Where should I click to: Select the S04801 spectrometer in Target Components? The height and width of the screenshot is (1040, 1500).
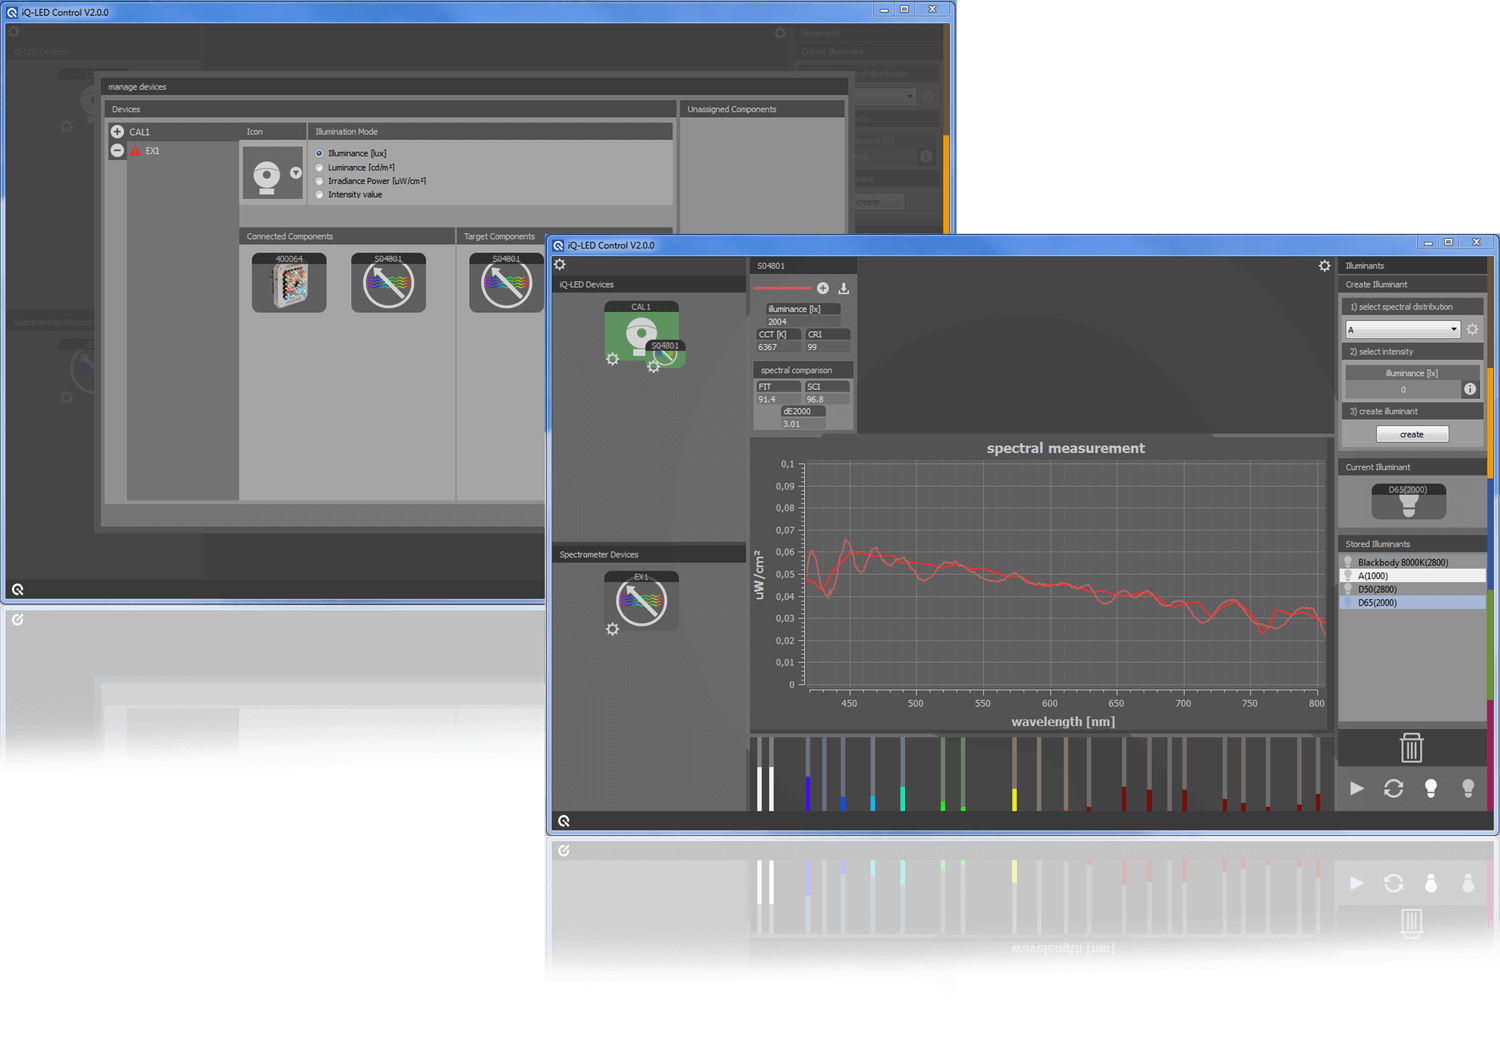[506, 282]
